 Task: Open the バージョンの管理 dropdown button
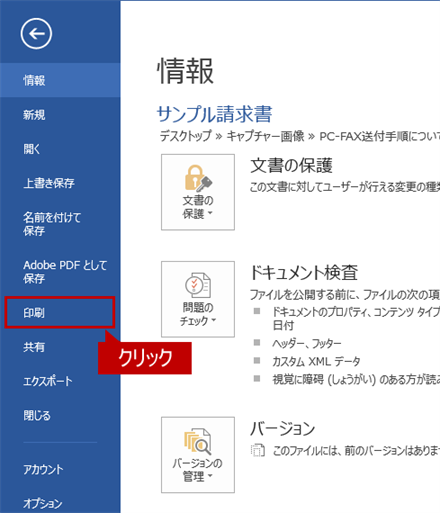click(x=198, y=455)
